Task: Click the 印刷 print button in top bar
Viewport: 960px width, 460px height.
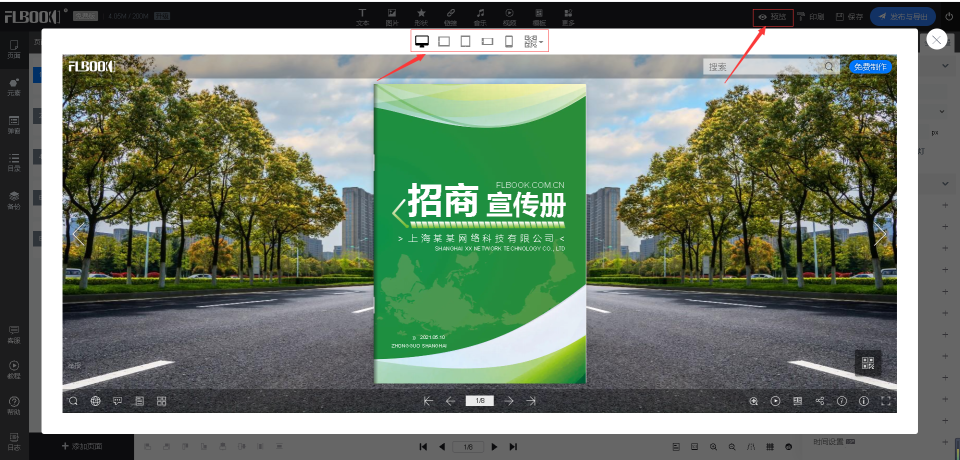Action: point(811,17)
